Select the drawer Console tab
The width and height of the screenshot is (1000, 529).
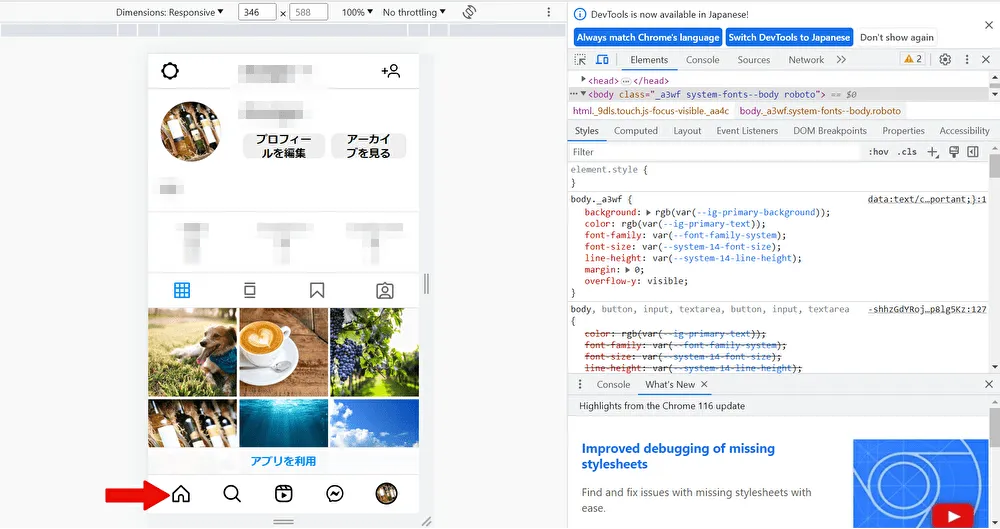613,384
